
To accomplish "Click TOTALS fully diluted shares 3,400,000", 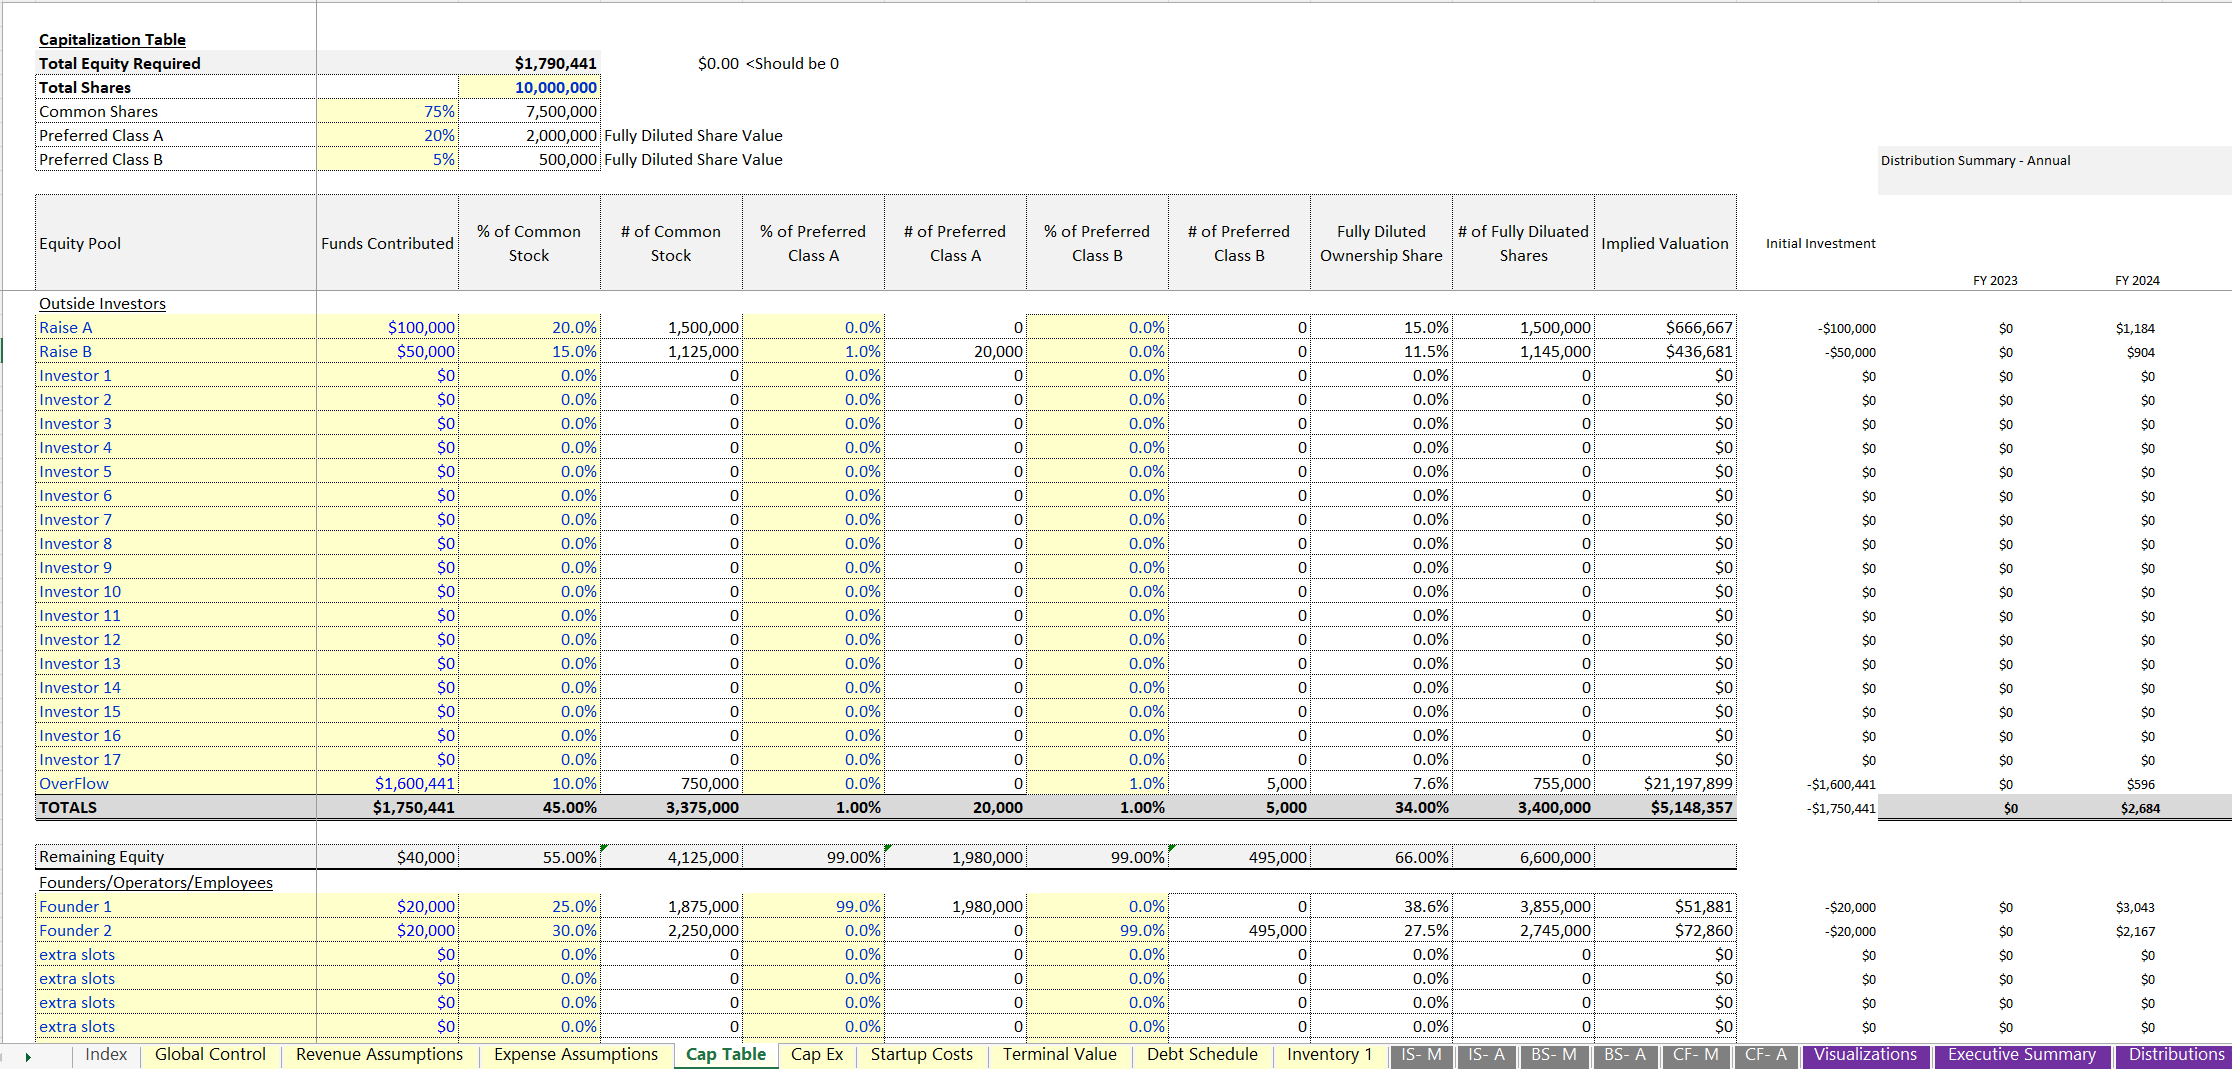I will (x=1523, y=807).
